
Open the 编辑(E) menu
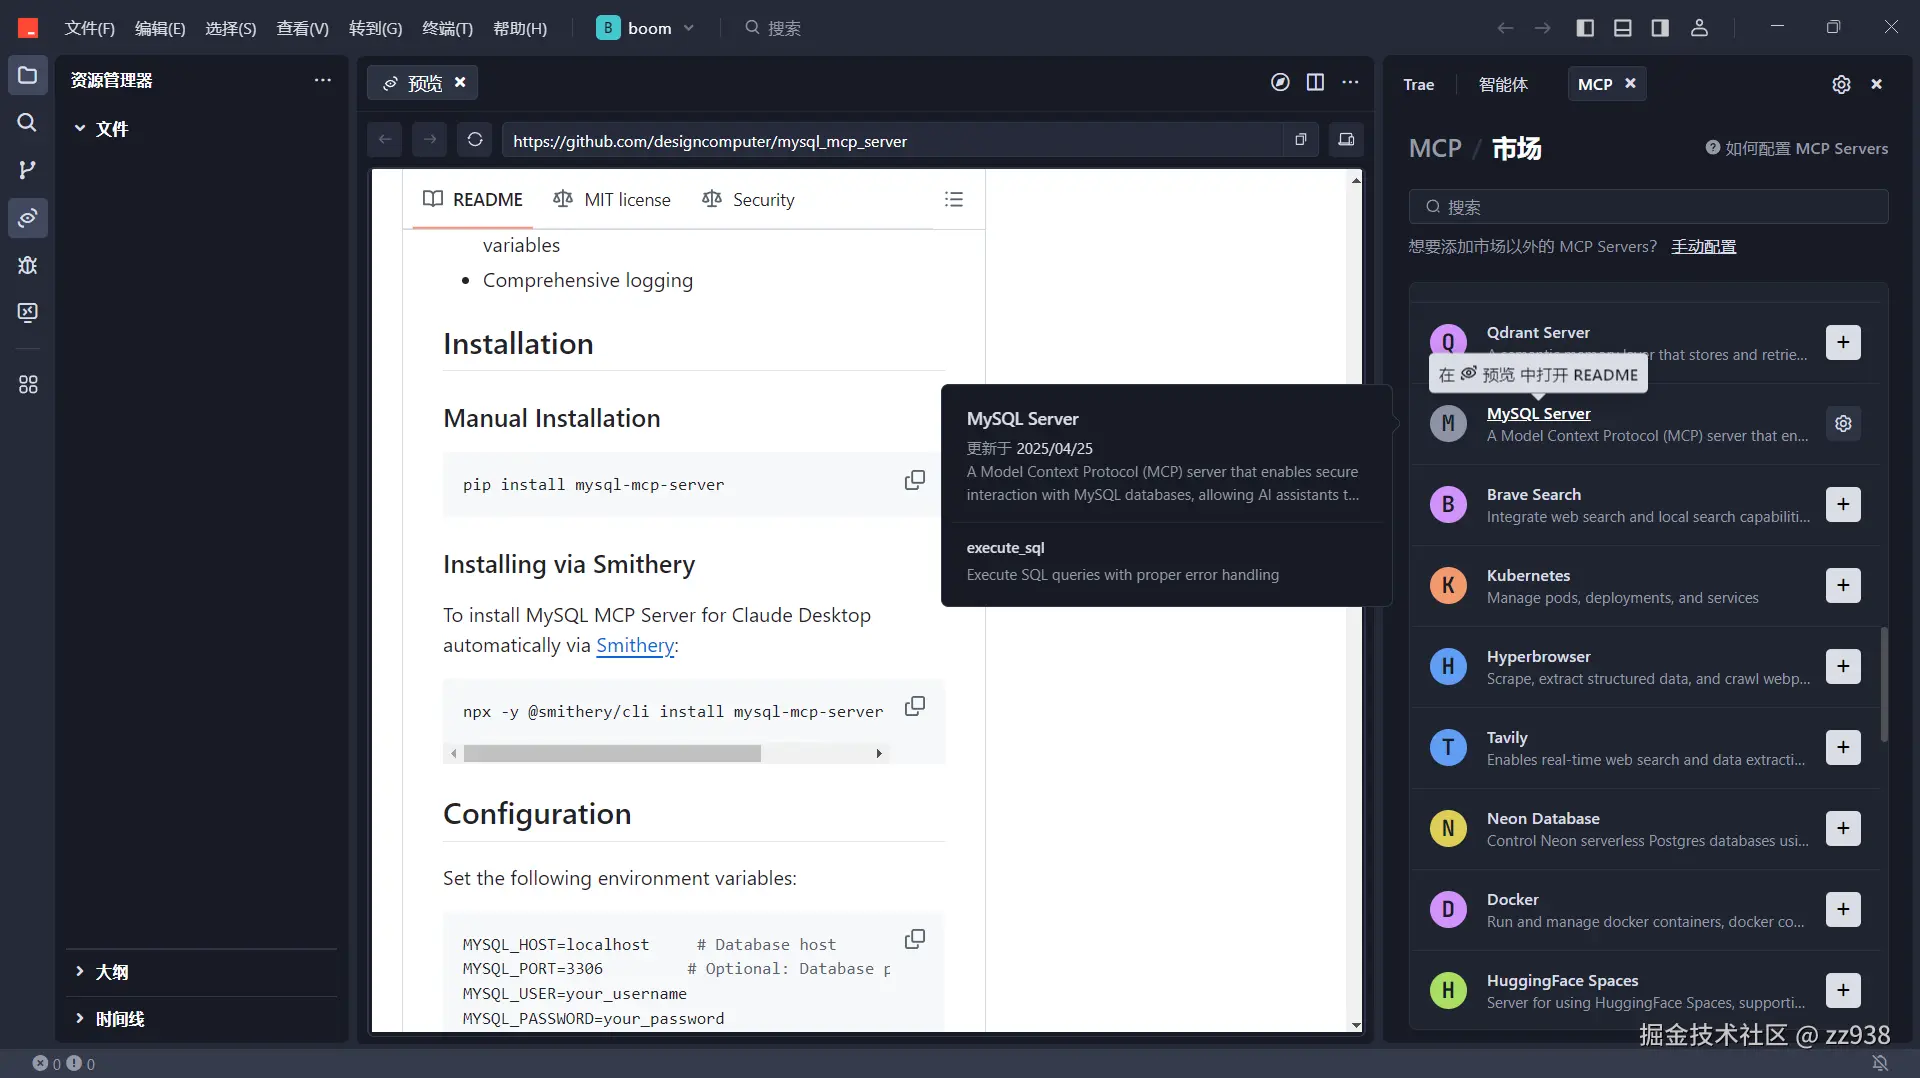[160, 28]
